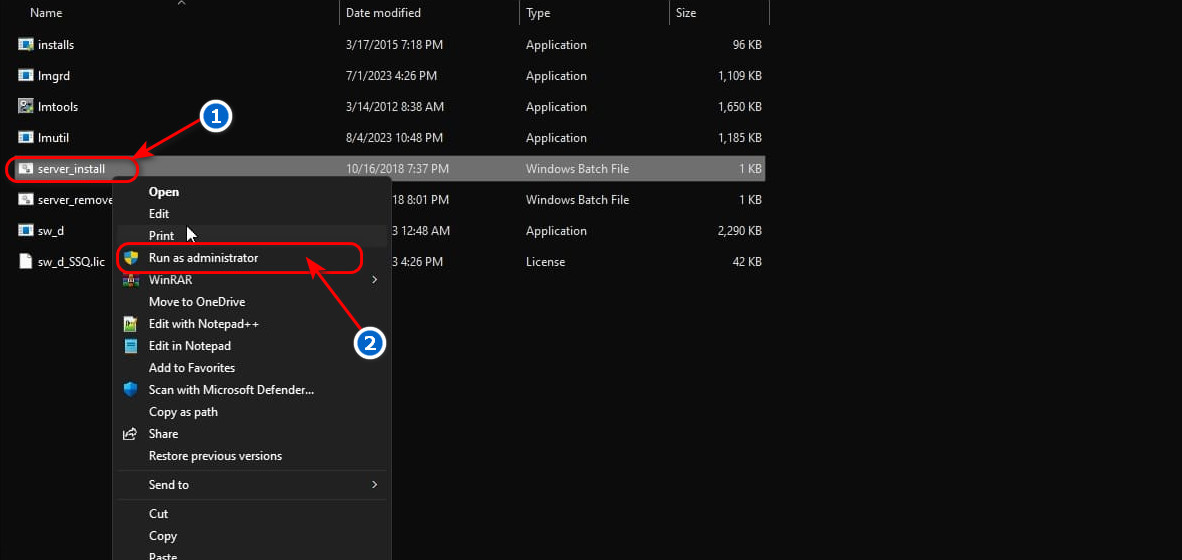Expand the Send to submenu arrow

click(x=375, y=485)
